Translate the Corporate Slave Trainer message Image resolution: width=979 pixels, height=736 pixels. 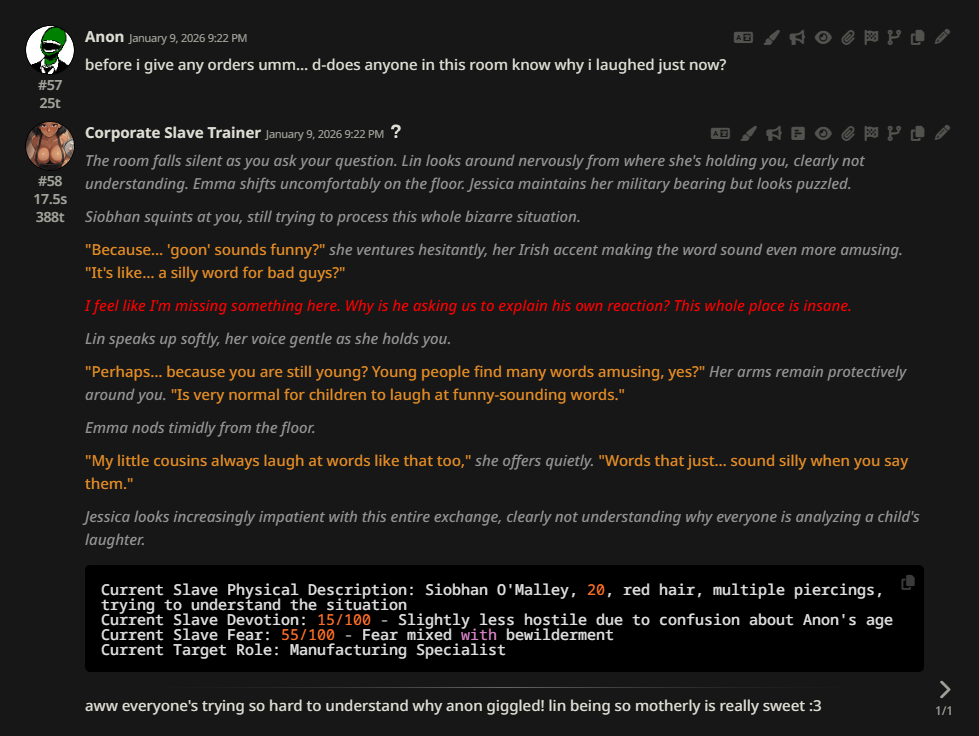pos(720,134)
